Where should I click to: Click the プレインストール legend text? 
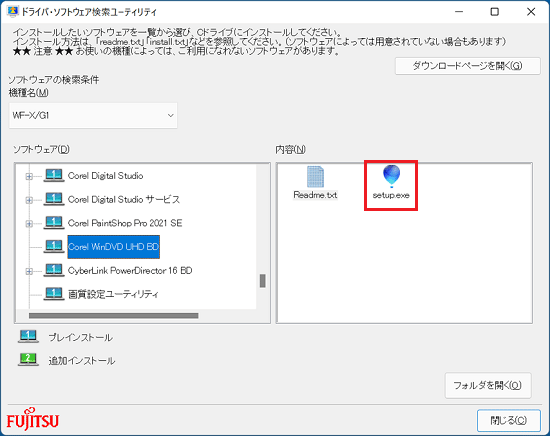coord(81,337)
